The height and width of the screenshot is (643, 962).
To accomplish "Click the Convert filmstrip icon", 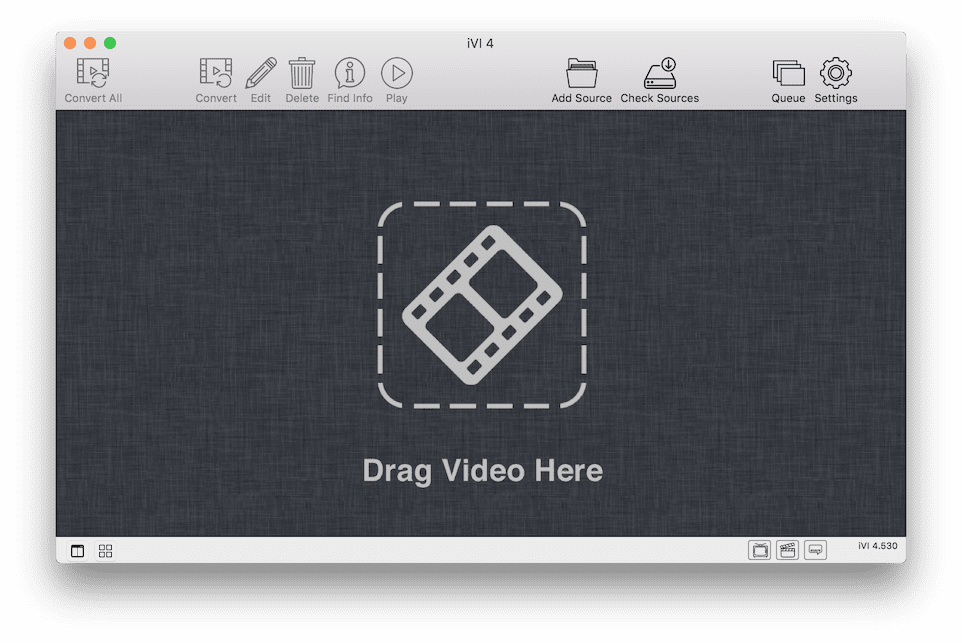I will point(215,74).
